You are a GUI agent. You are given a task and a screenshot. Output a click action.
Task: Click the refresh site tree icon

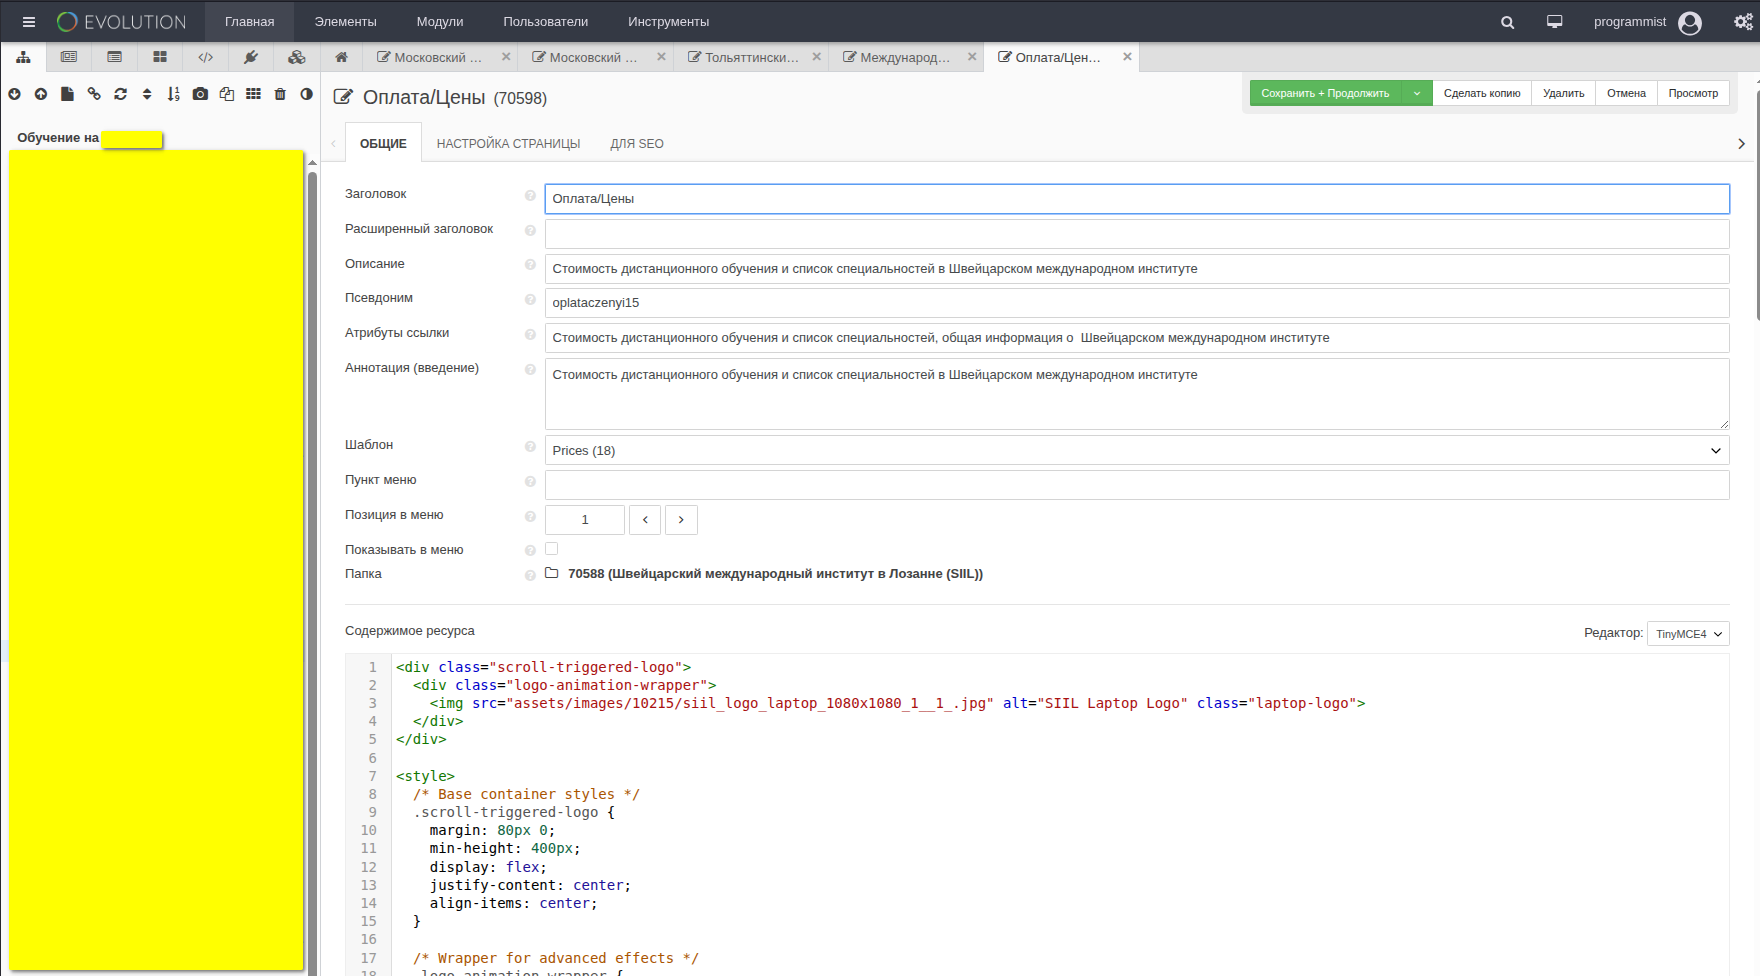120,94
